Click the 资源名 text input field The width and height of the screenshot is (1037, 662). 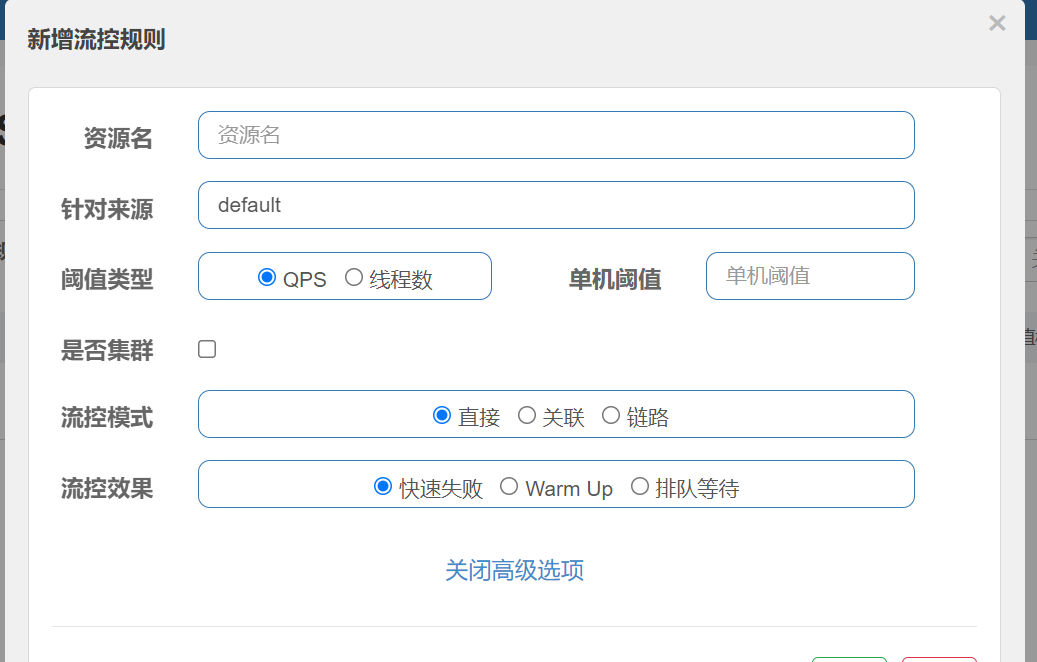click(556, 135)
